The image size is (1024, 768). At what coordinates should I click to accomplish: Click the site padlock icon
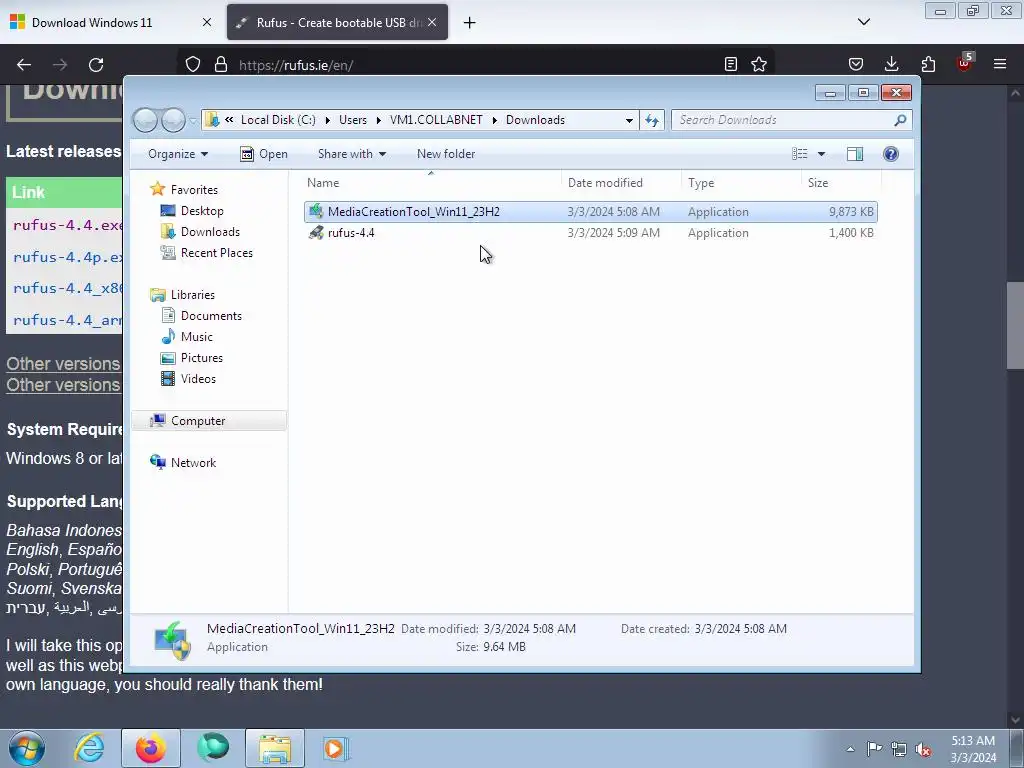point(221,65)
